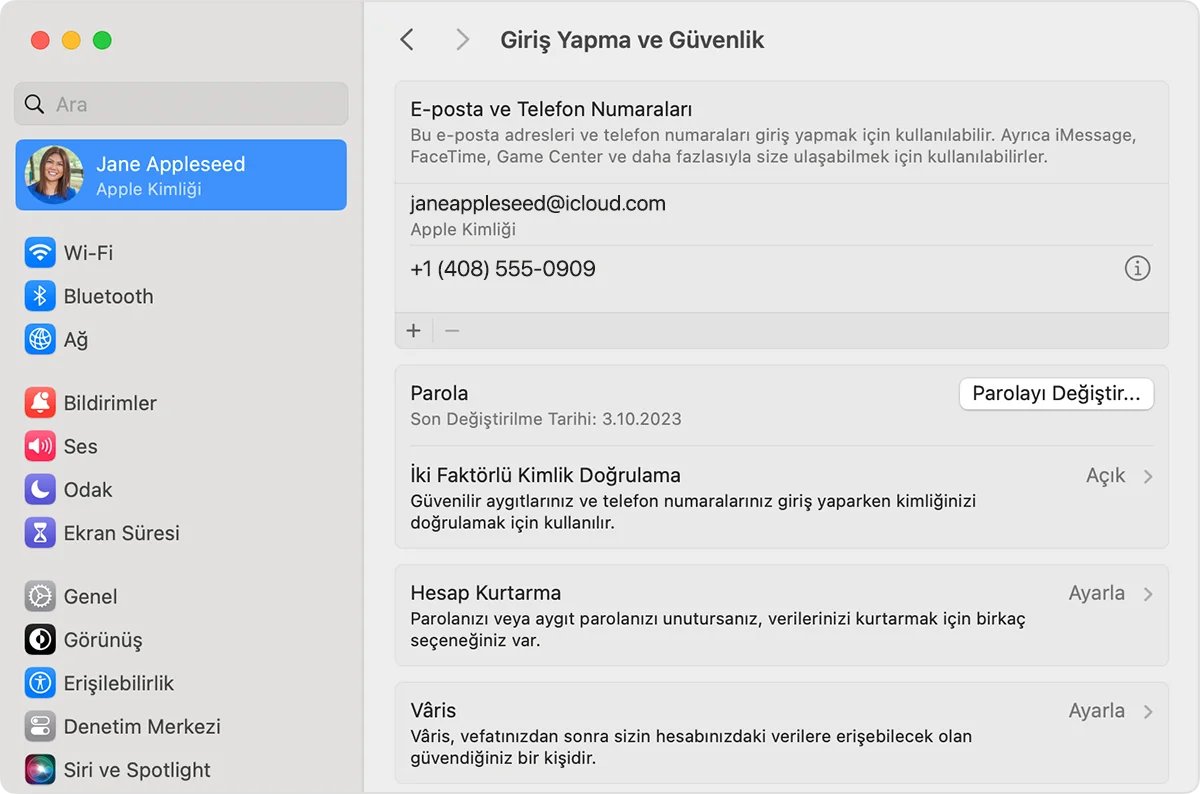Select the Odak moon icon
Screen dimensions: 1200x794
click(x=40, y=489)
